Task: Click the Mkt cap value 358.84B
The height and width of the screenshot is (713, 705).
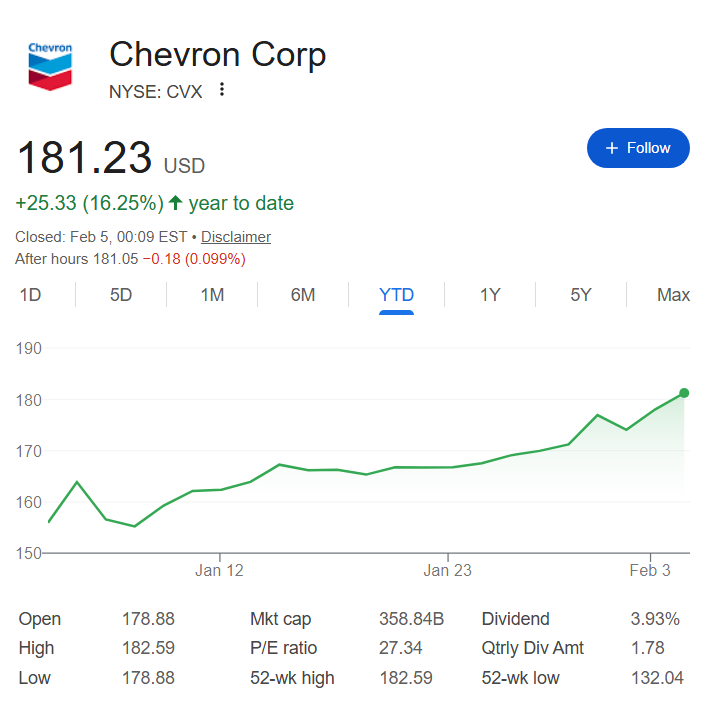Action: pos(412,619)
